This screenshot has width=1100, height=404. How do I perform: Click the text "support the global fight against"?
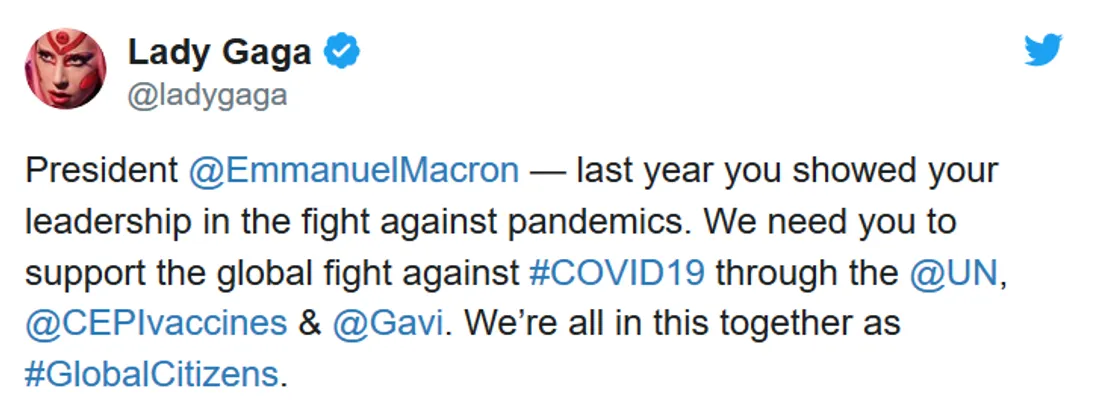coord(270,272)
